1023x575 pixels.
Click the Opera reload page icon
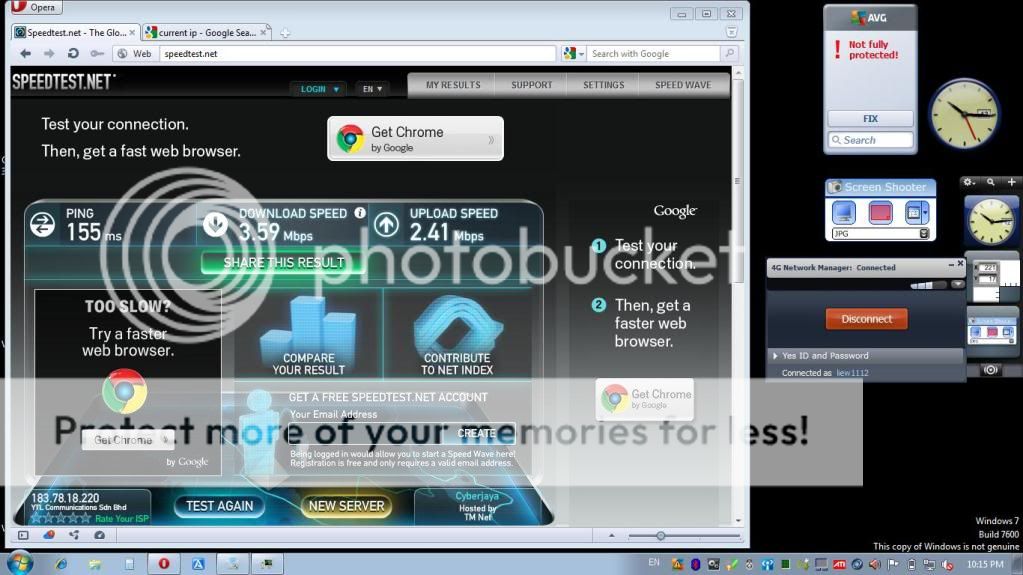(74, 53)
